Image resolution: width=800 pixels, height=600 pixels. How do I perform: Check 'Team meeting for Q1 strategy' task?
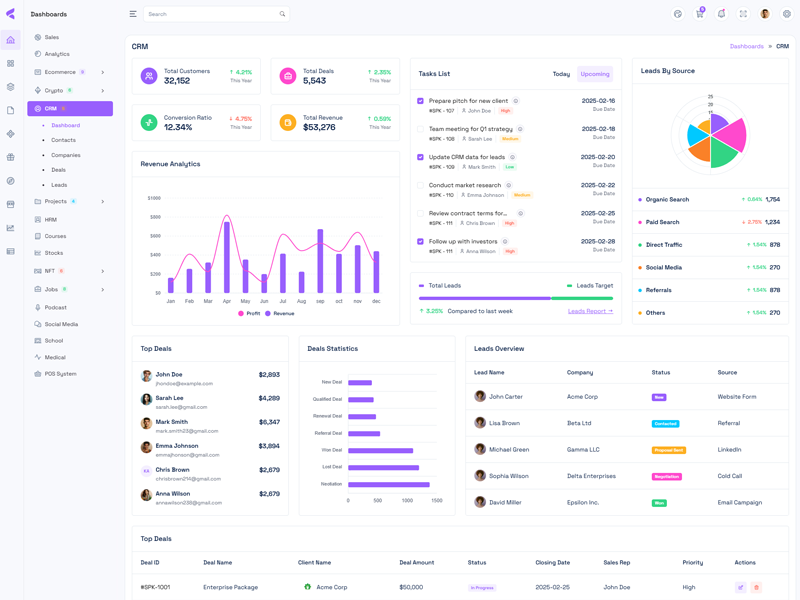(x=421, y=129)
